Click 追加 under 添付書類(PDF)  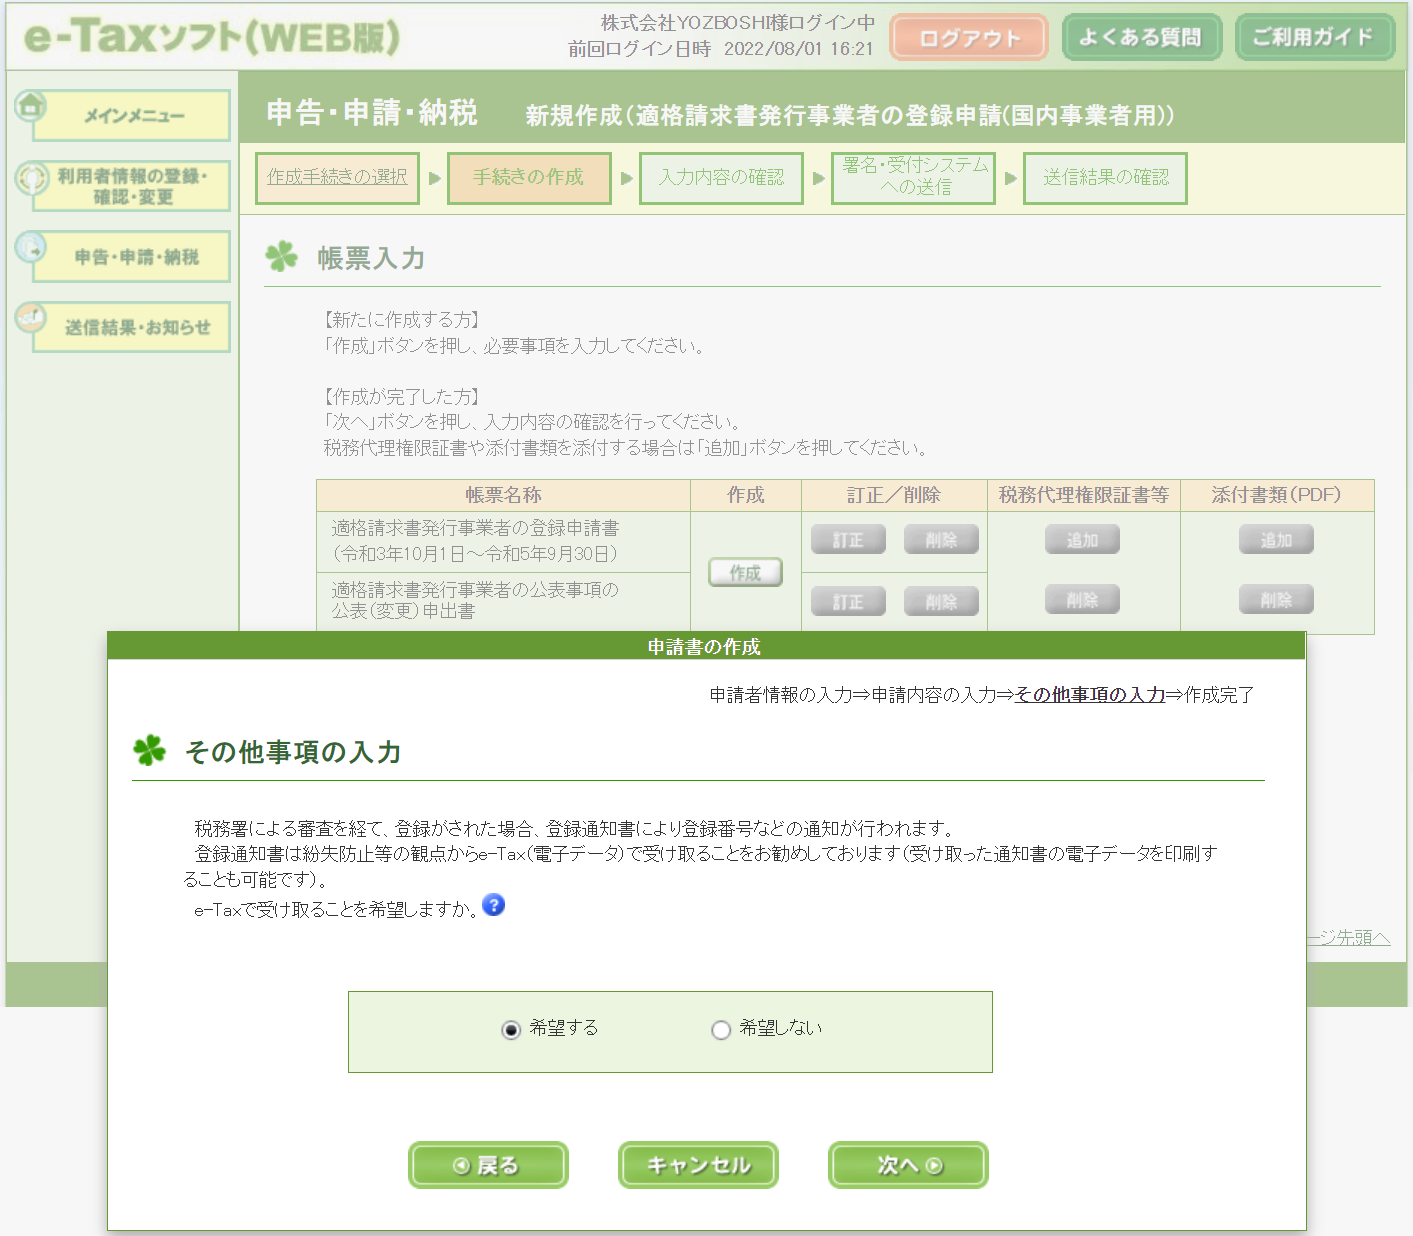click(x=1276, y=540)
